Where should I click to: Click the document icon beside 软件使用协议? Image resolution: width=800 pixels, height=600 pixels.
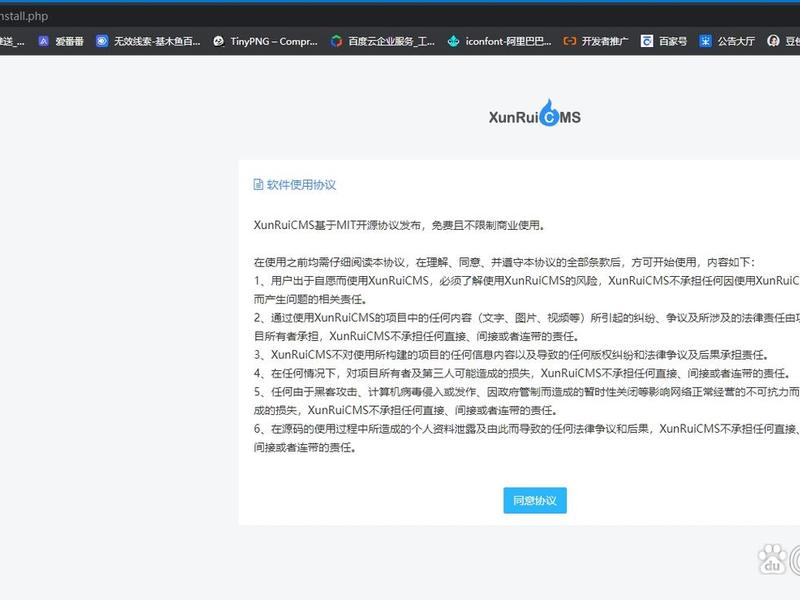[x=258, y=185]
